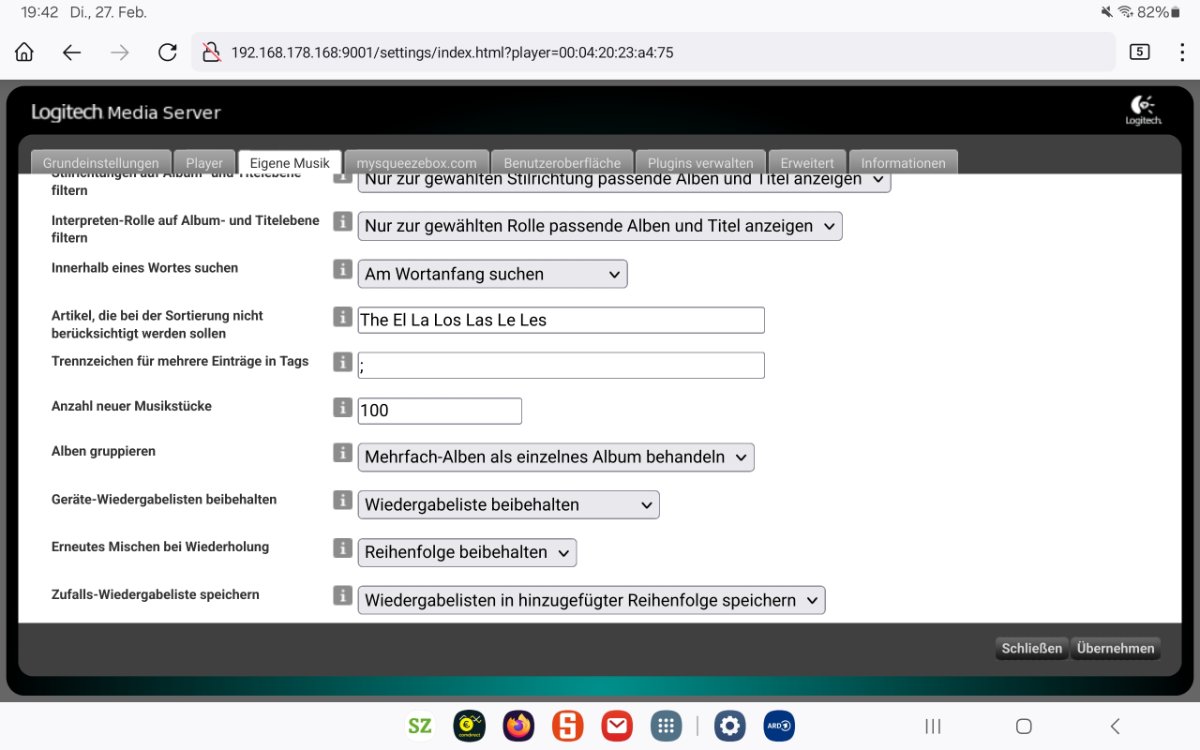The height and width of the screenshot is (750, 1200).
Task: Switch to the Player tab
Action: point(204,163)
